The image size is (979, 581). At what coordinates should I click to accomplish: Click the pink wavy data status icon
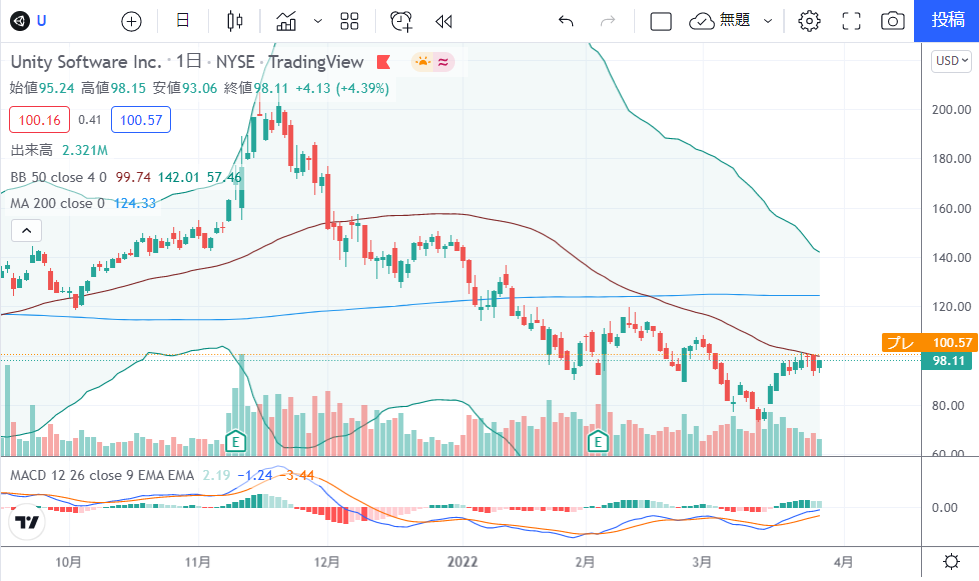tap(443, 62)
